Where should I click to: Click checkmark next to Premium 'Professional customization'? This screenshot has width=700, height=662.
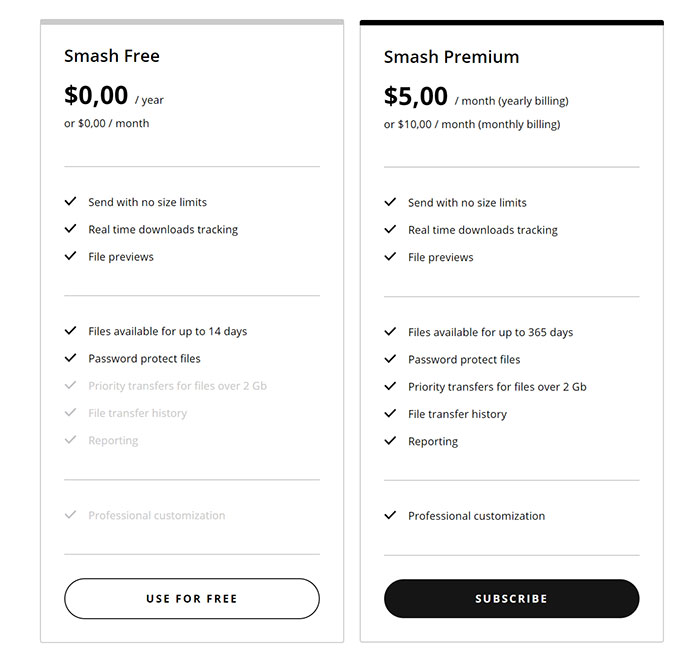(x=390, y=515)
